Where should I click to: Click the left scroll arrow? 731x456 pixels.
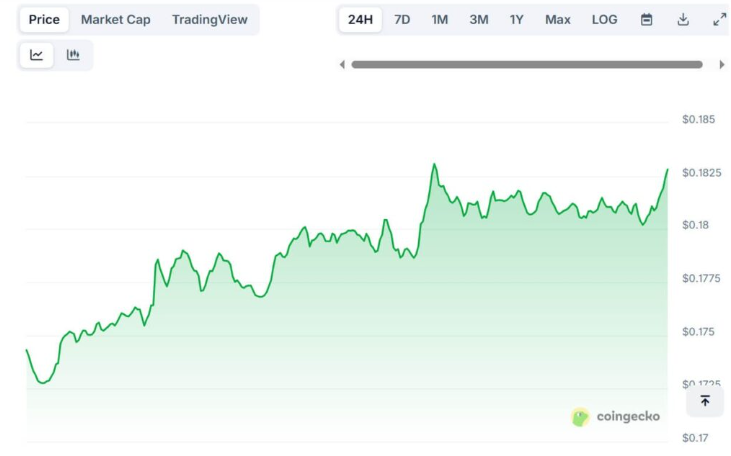(342, 65)
